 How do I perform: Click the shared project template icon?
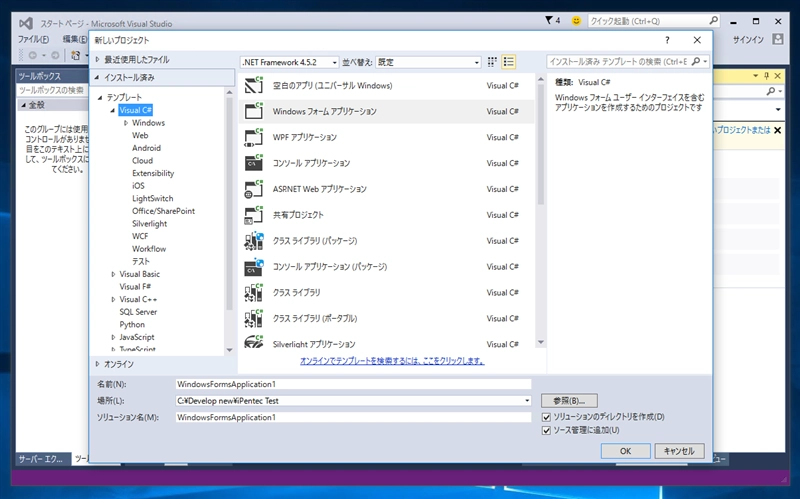254,215
